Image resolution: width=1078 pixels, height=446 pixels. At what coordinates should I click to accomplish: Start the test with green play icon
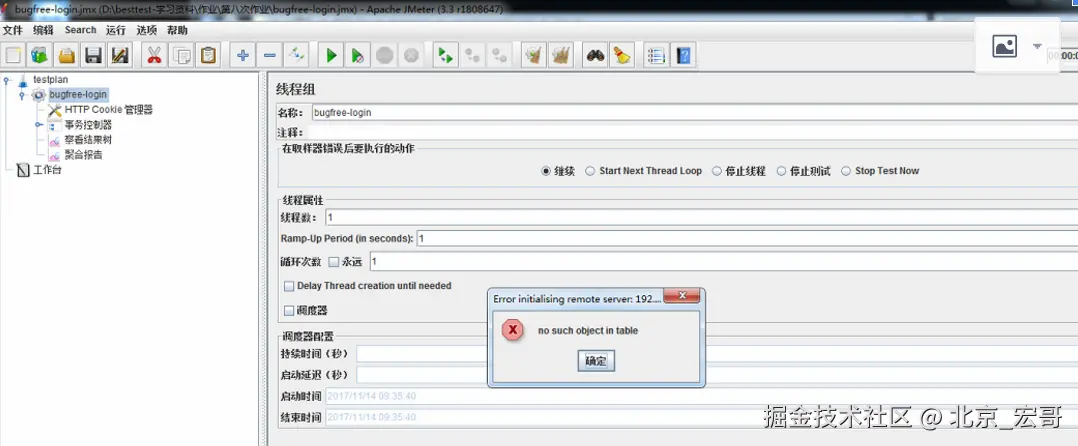tap(331, 56)
